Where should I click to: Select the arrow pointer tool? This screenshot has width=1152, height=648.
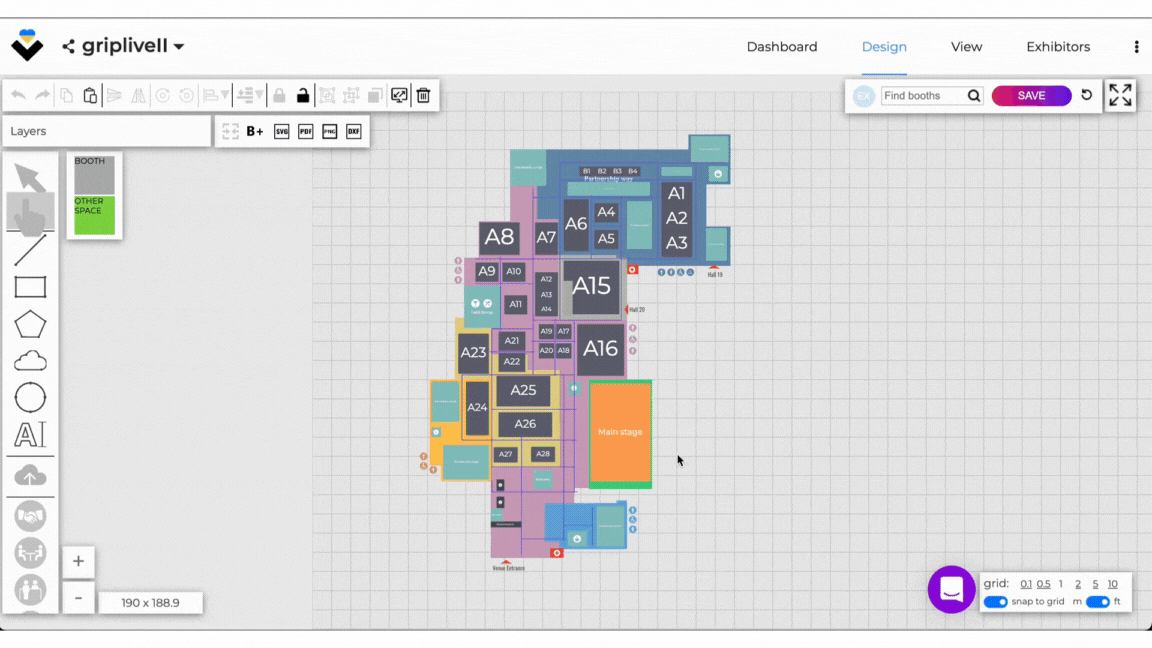click(30, 178)
